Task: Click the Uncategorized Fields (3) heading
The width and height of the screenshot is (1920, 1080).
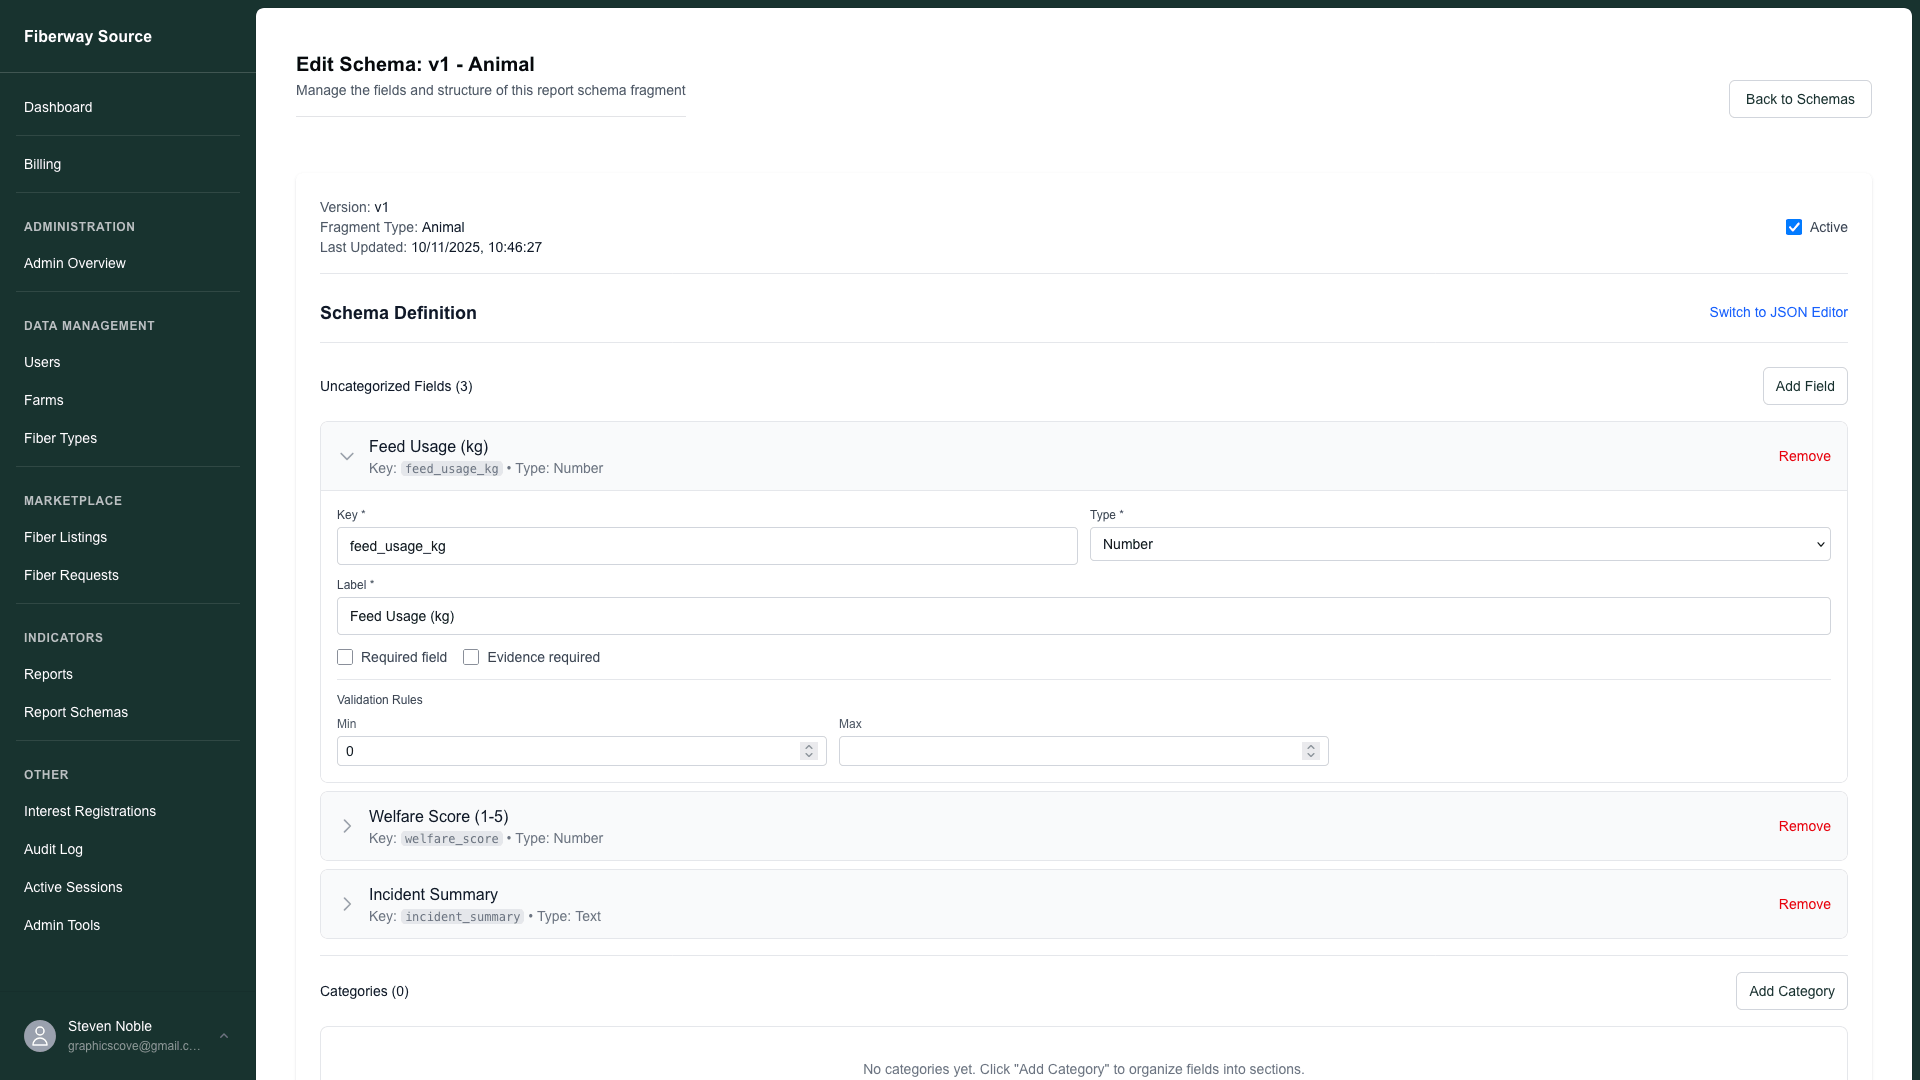Action: pos(396,386)
